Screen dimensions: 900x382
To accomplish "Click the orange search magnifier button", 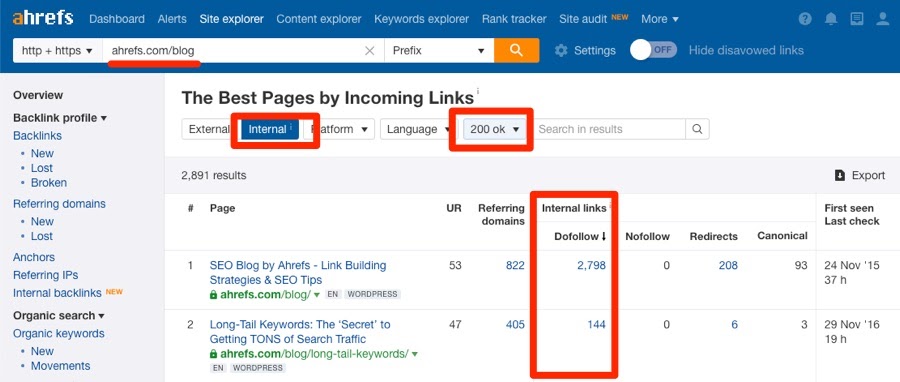I will click(x=516, y=50).
